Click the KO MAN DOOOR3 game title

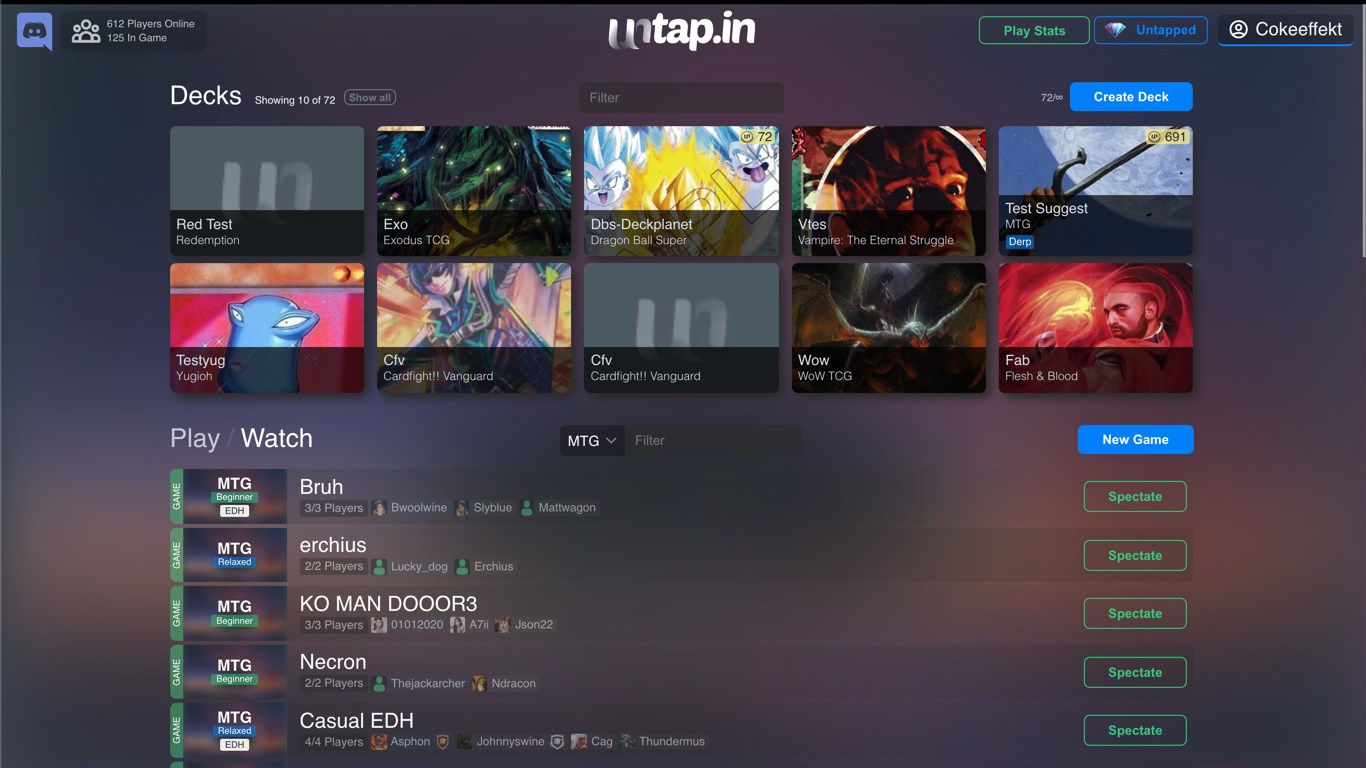(388, 604)
